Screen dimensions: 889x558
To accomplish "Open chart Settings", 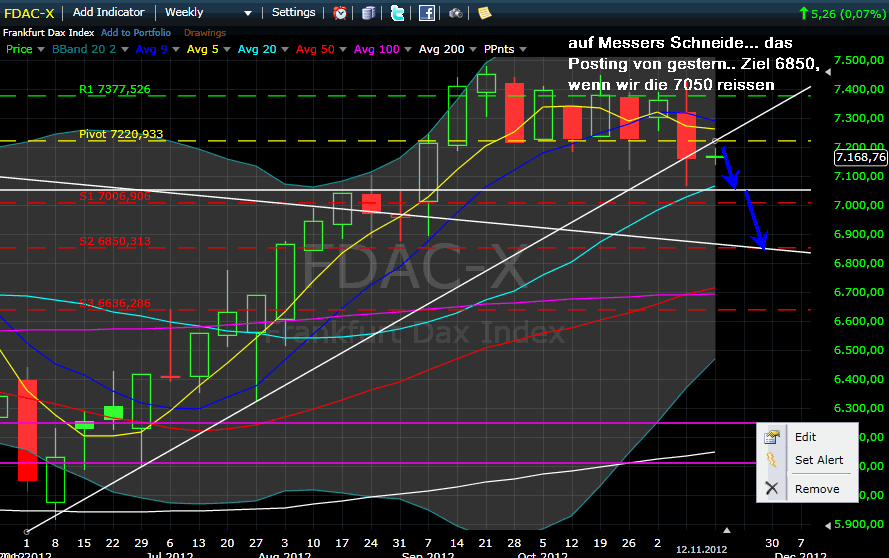I will coord(293,12).
